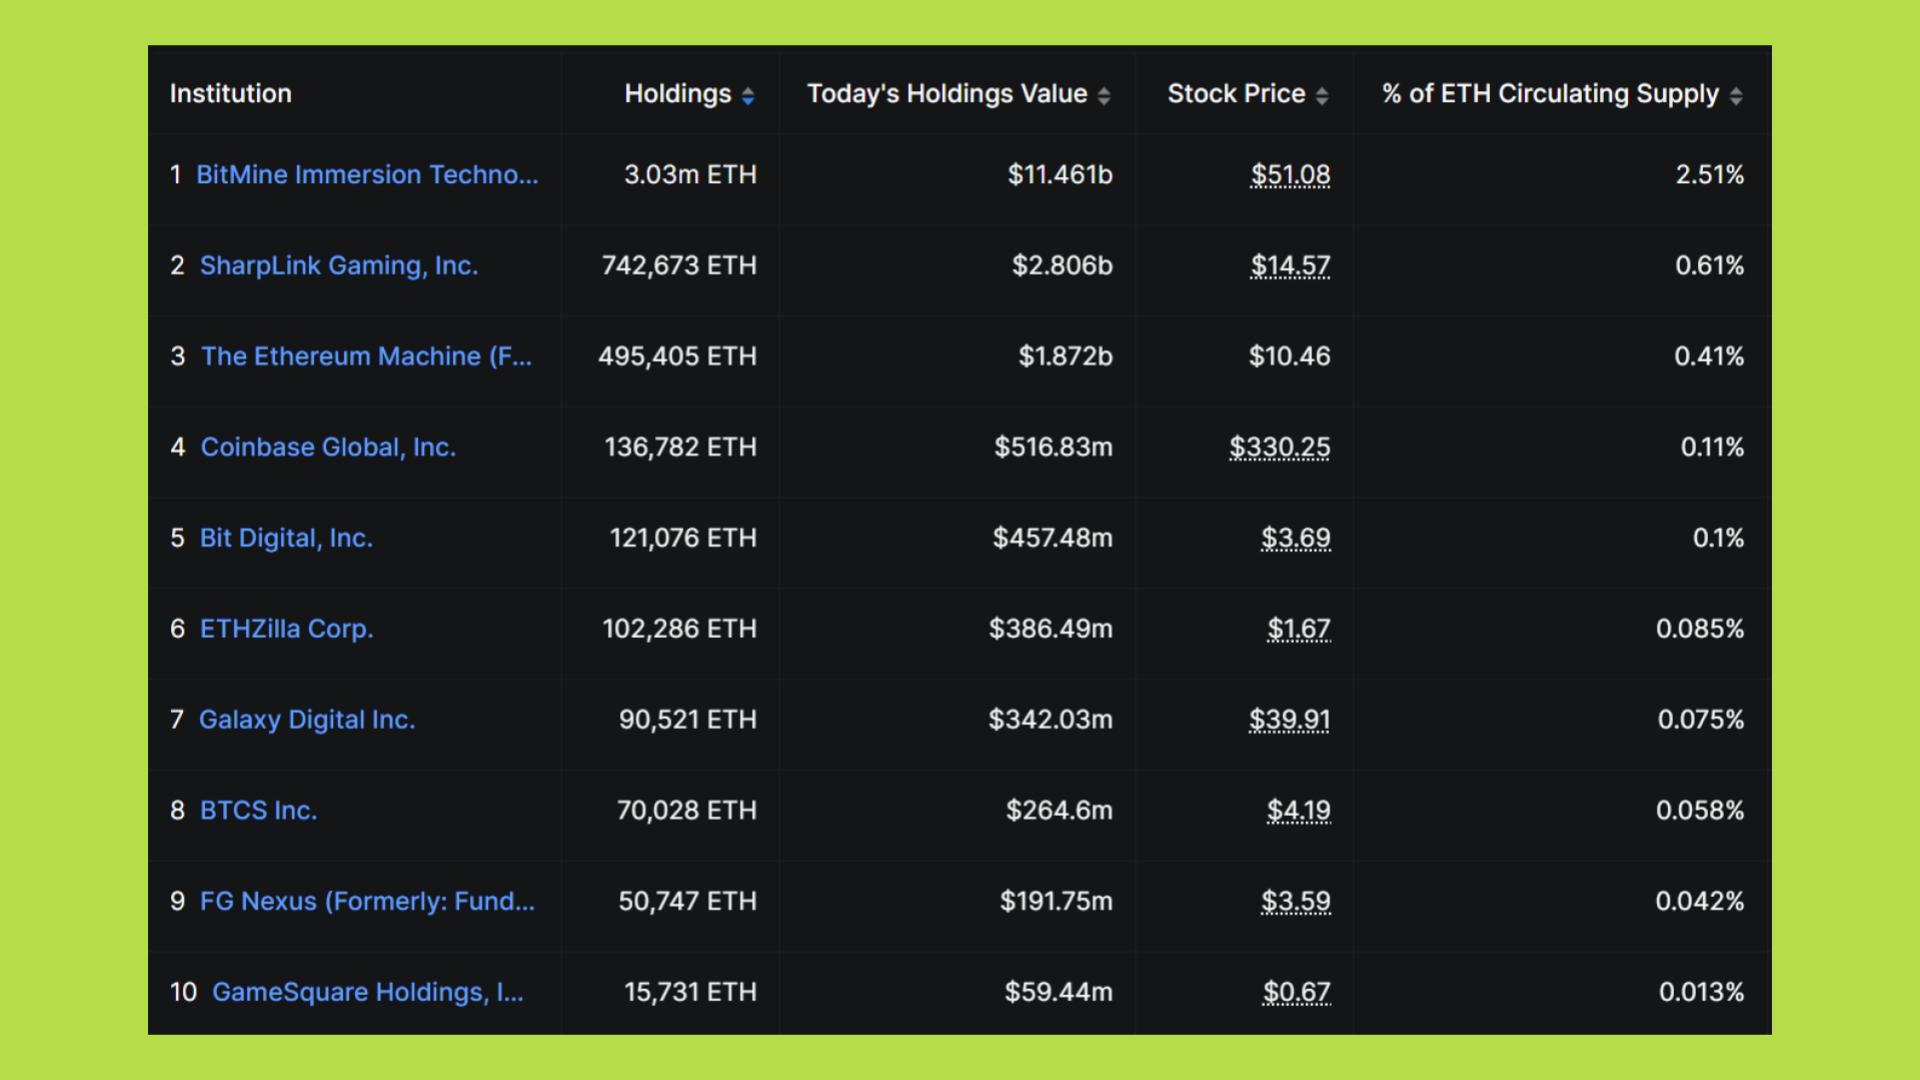Click Stock Price sort arrows icon
The height and width of the screenshot is (1080, 1920).
(1322, 95)
